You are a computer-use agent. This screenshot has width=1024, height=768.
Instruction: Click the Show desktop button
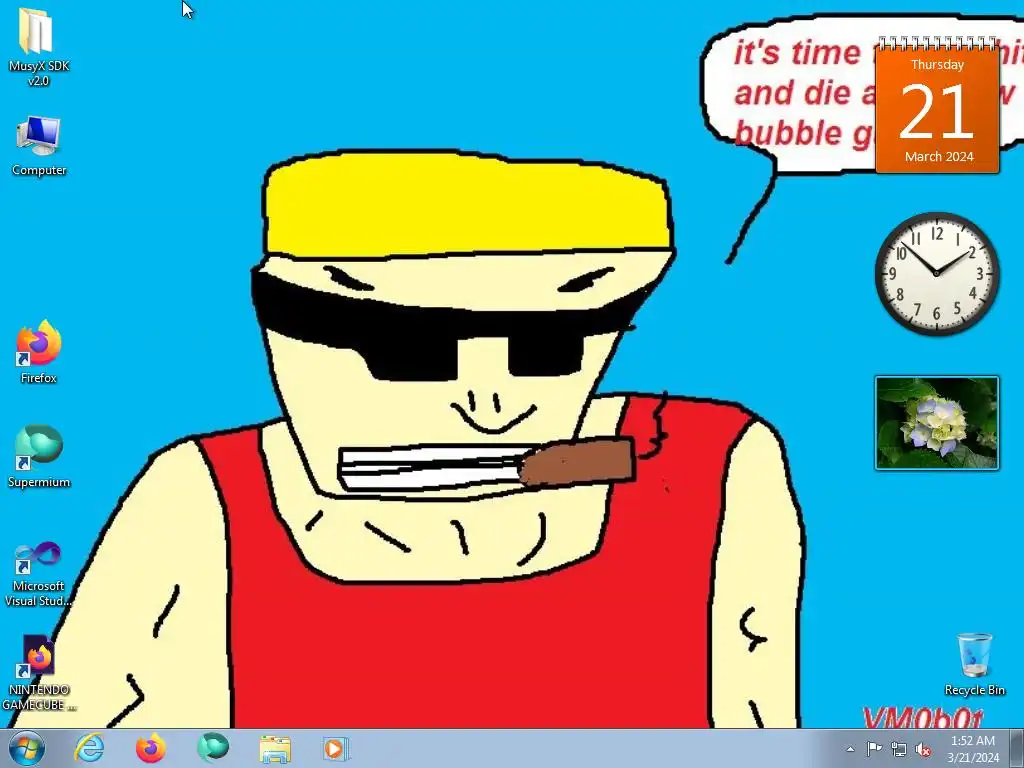(1017, 748)
